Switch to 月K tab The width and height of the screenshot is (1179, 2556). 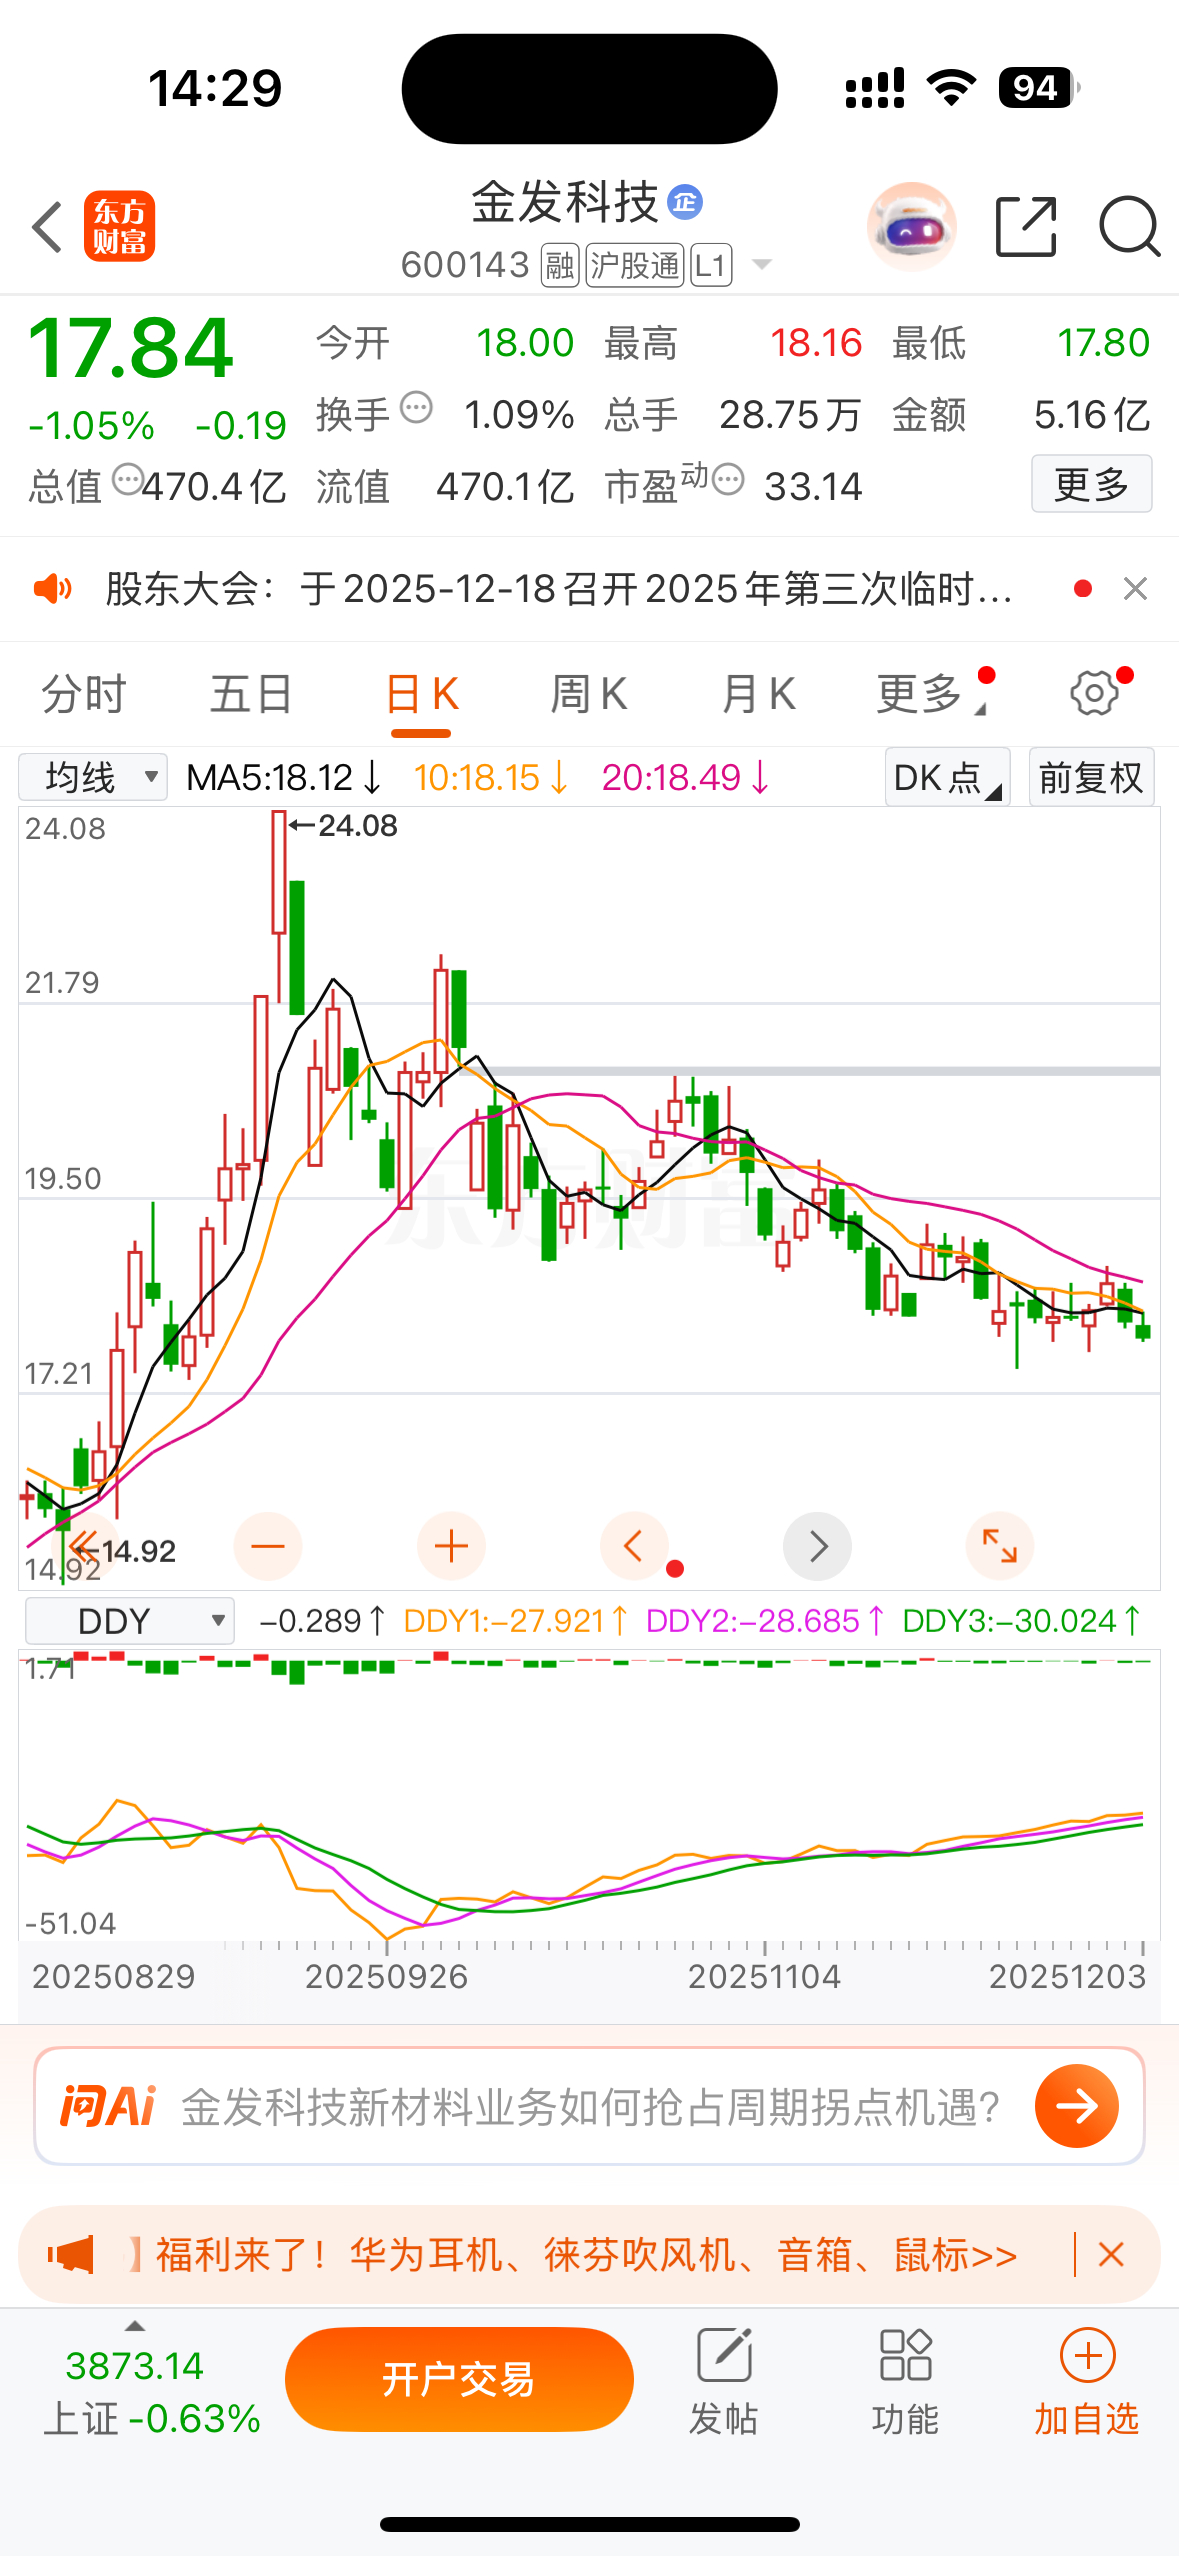(758, 694)
